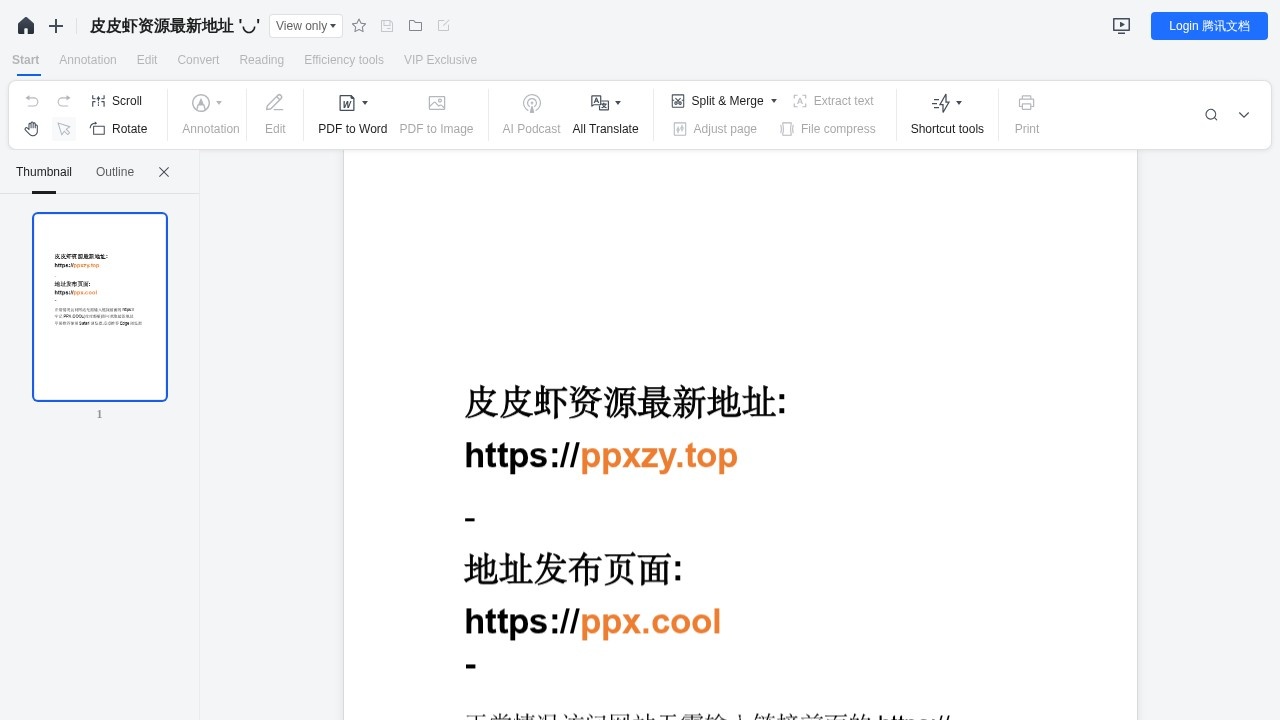This screenshot has width=1280, height=720.
Task: Open the View only dropdown
Action: [x=305, y=26]
